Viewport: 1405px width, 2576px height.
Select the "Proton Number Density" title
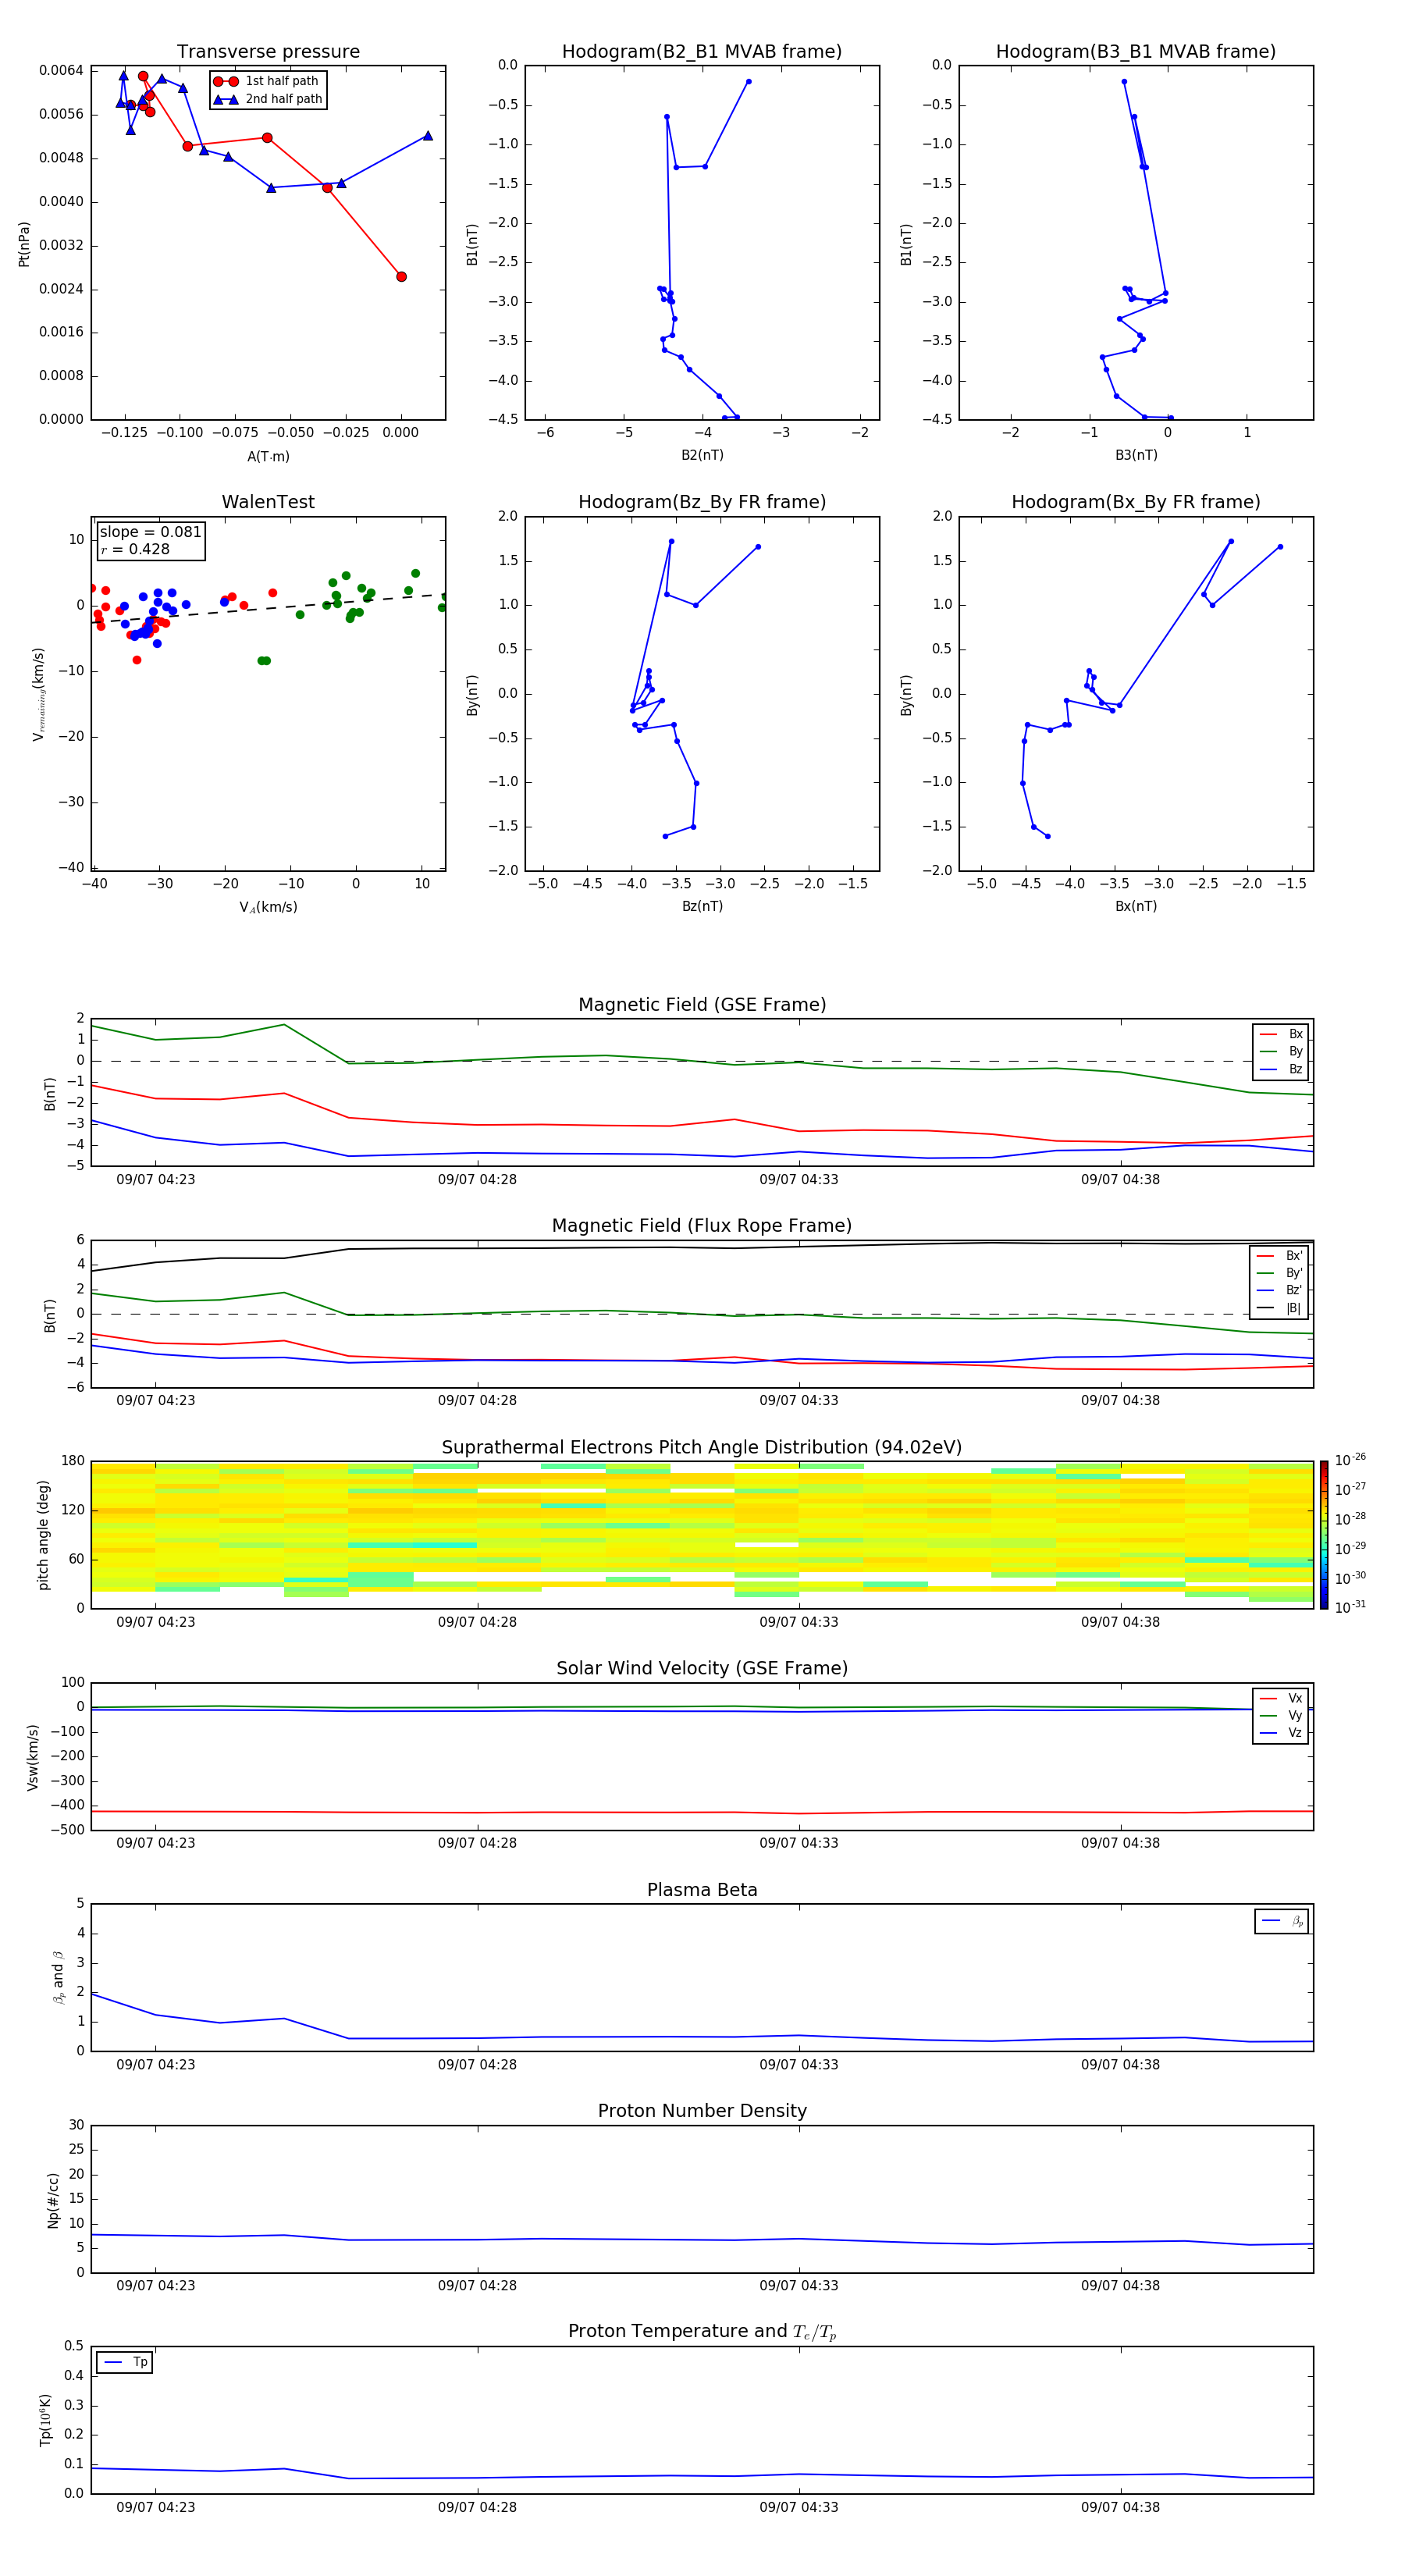[x=702, y=2112]
